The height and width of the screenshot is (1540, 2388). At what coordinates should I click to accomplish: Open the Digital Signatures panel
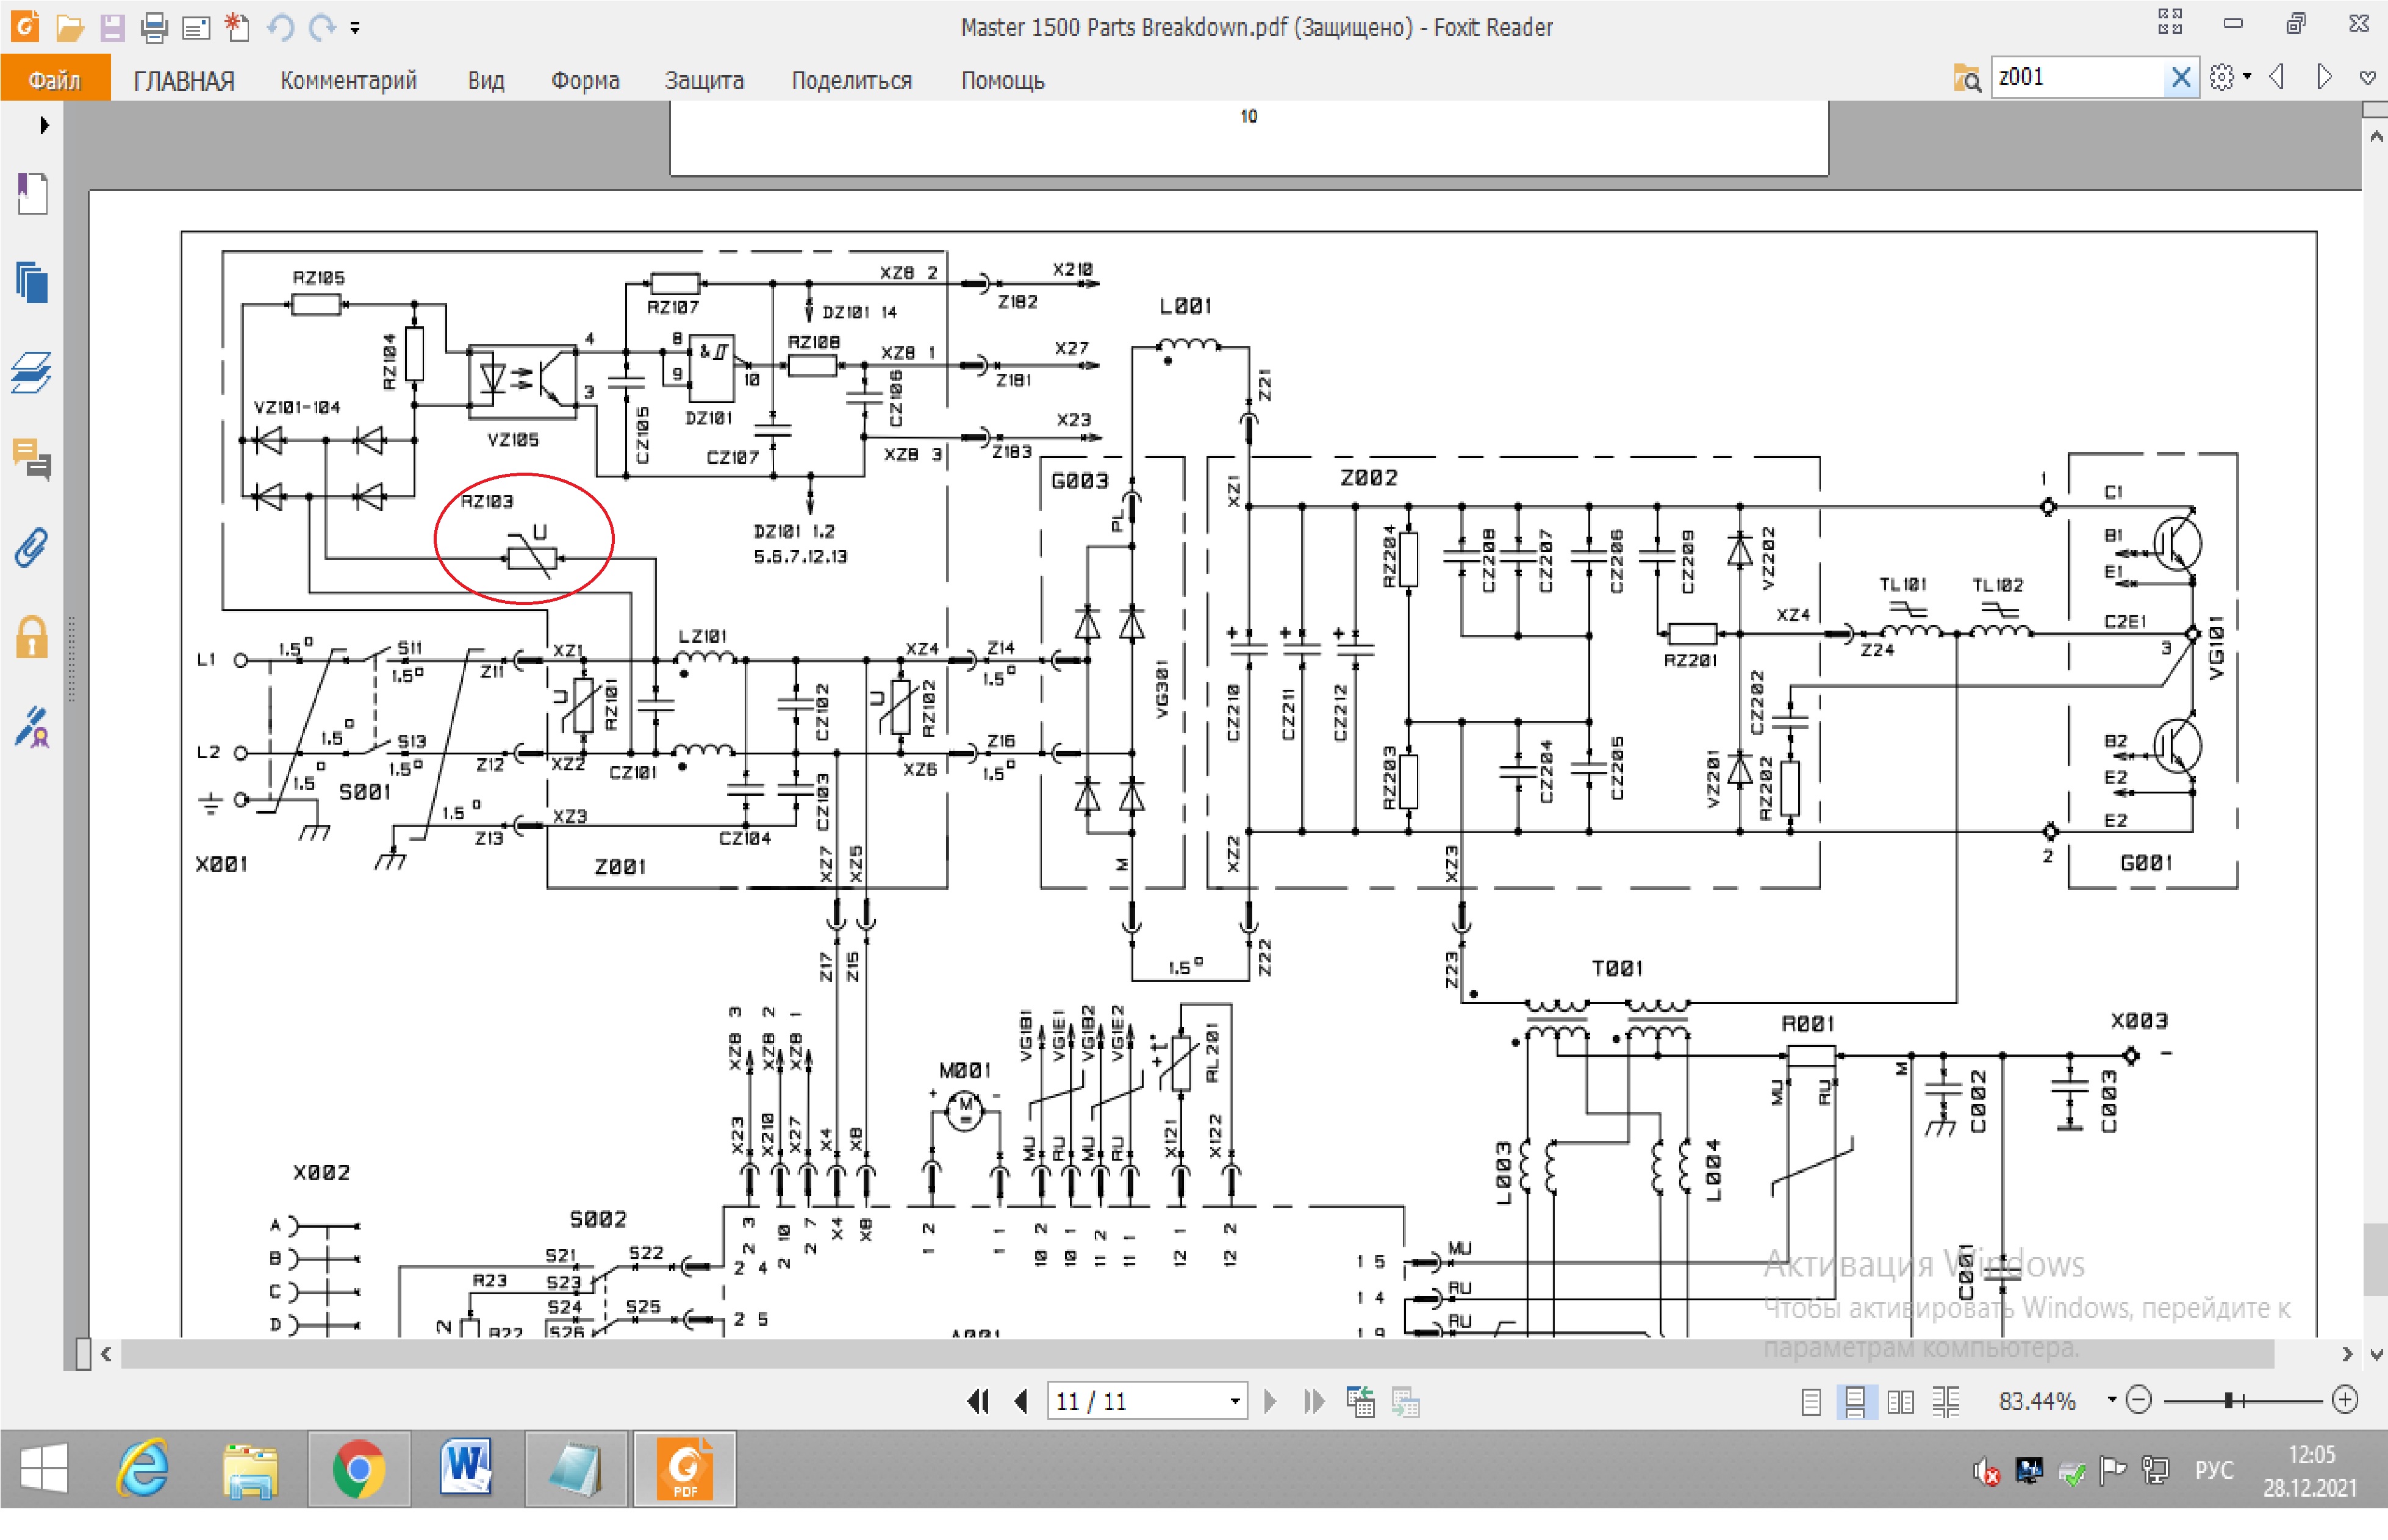coord(32,727)
